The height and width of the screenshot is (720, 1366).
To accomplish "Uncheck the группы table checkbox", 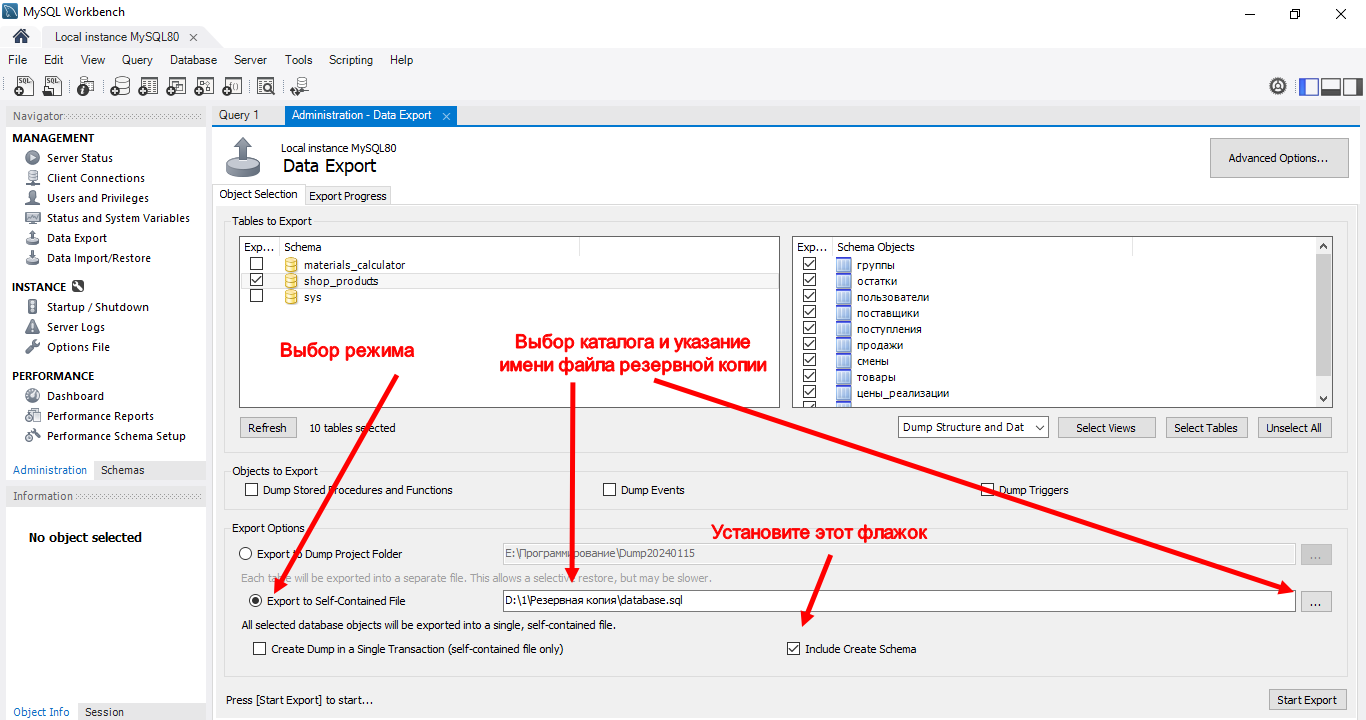I will (x=810, y=265).
